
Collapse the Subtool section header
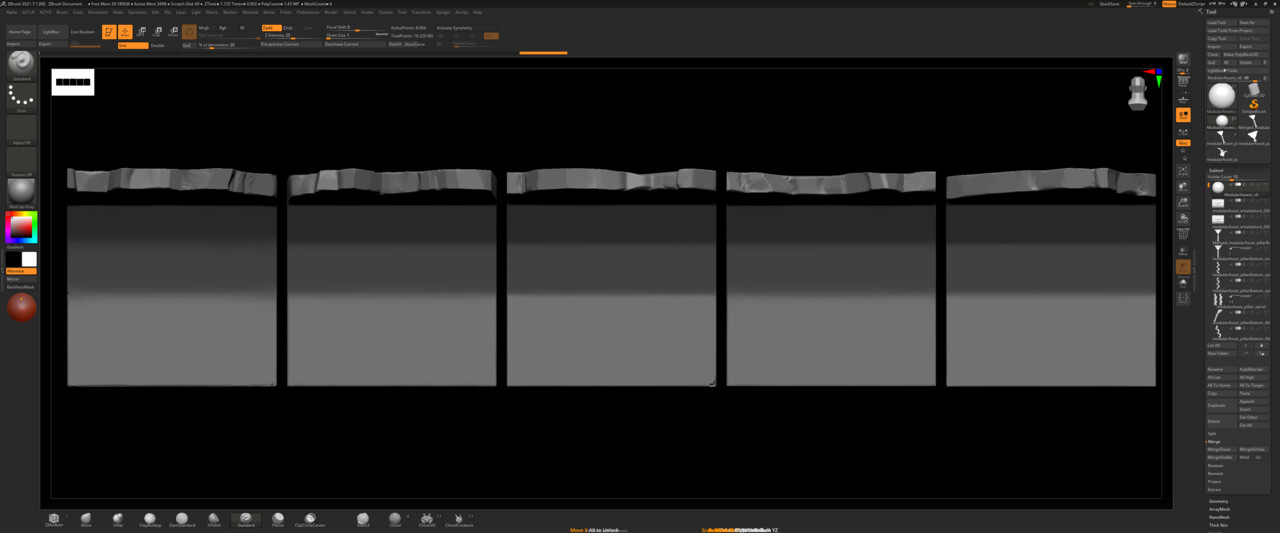[1216, 171]
